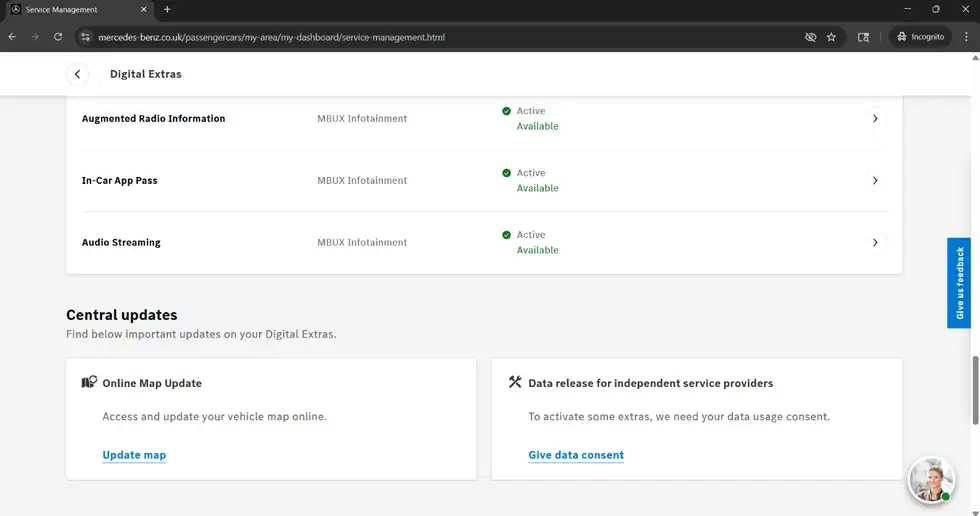This screenshot has width=980, height=516.
Task: Click MBUX Infotainment in In-Car App Pass row
Action: coord(362,181)
